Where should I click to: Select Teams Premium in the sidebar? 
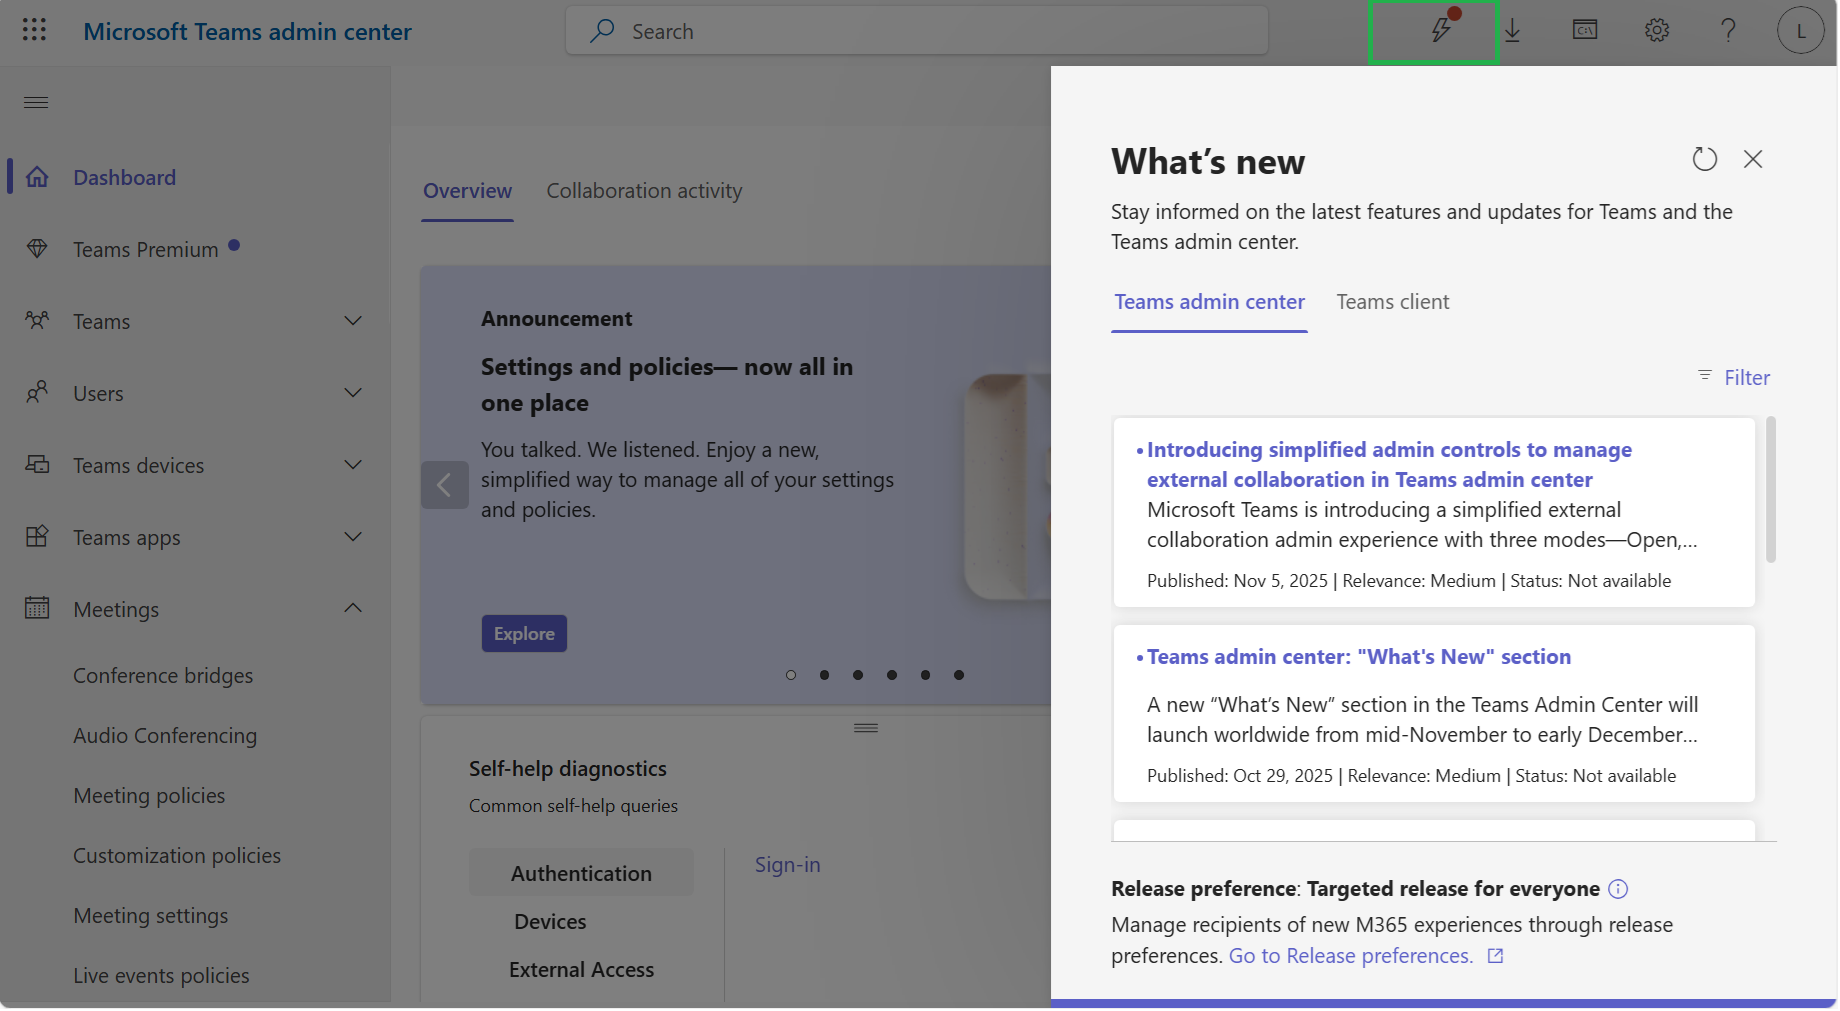(x=145, y=249)
